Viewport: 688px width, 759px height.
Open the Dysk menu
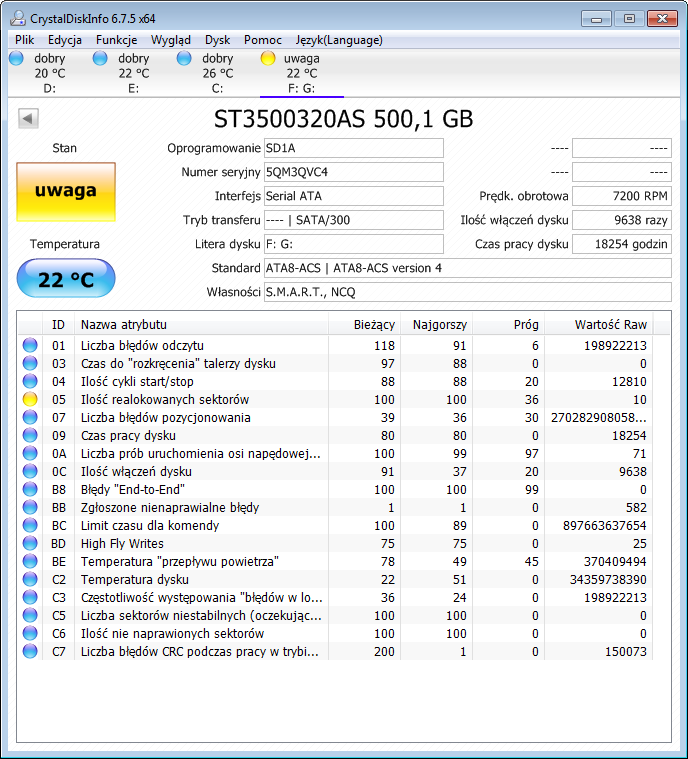(x=217, y=40)
